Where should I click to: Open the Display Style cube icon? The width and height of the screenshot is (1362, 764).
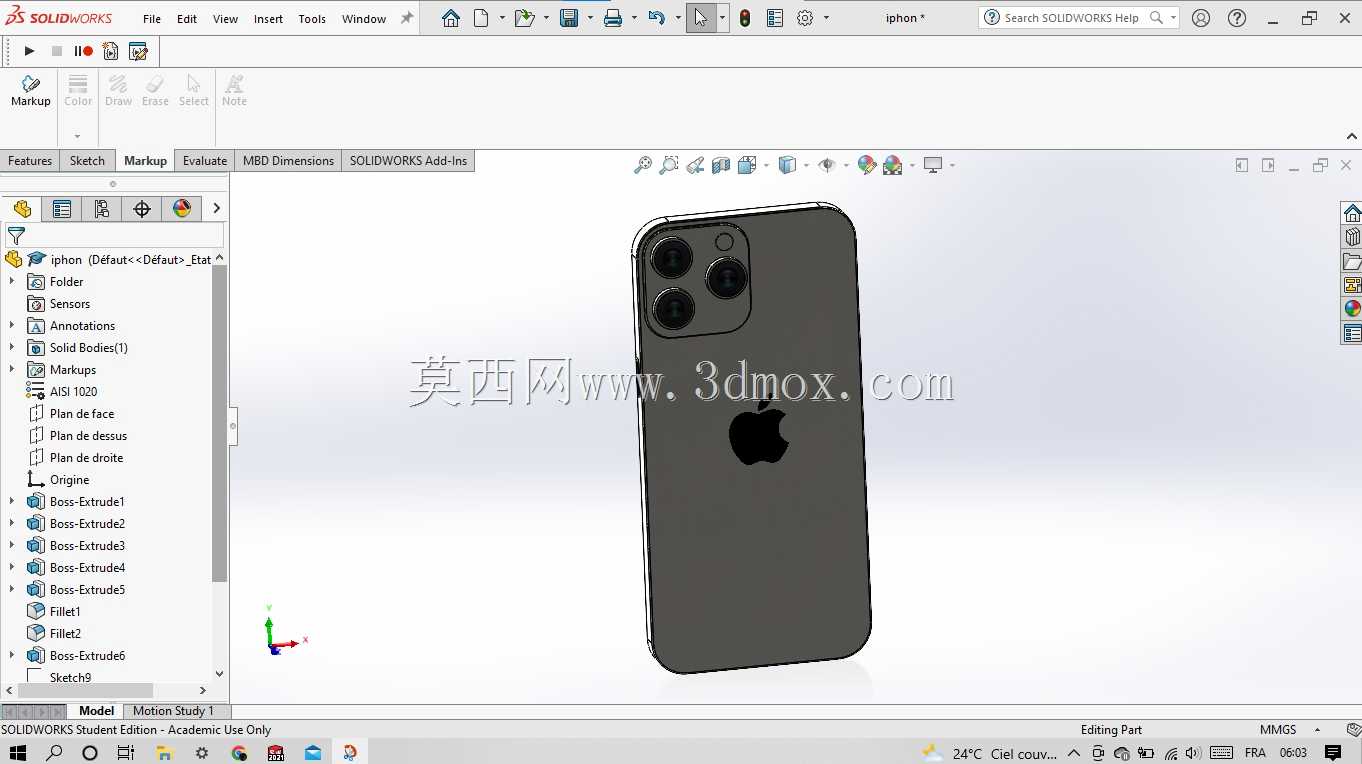click(x=787, y=165)
